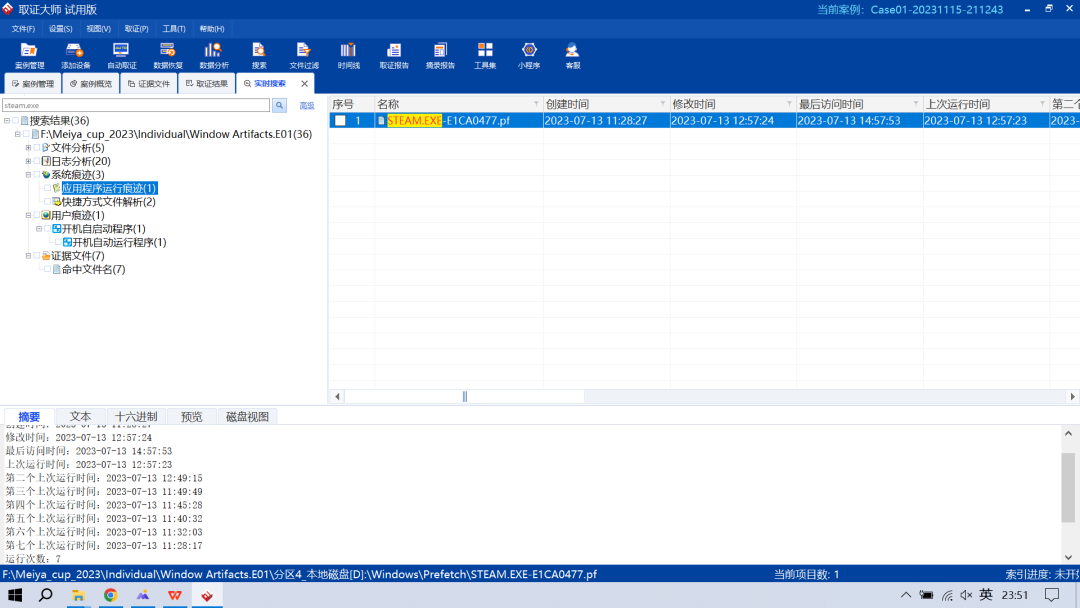The height and width of the screenshot is (608, 1080).
Task: Collapse the 搜索结果(36) root node
Action: (x=7, y=120)
